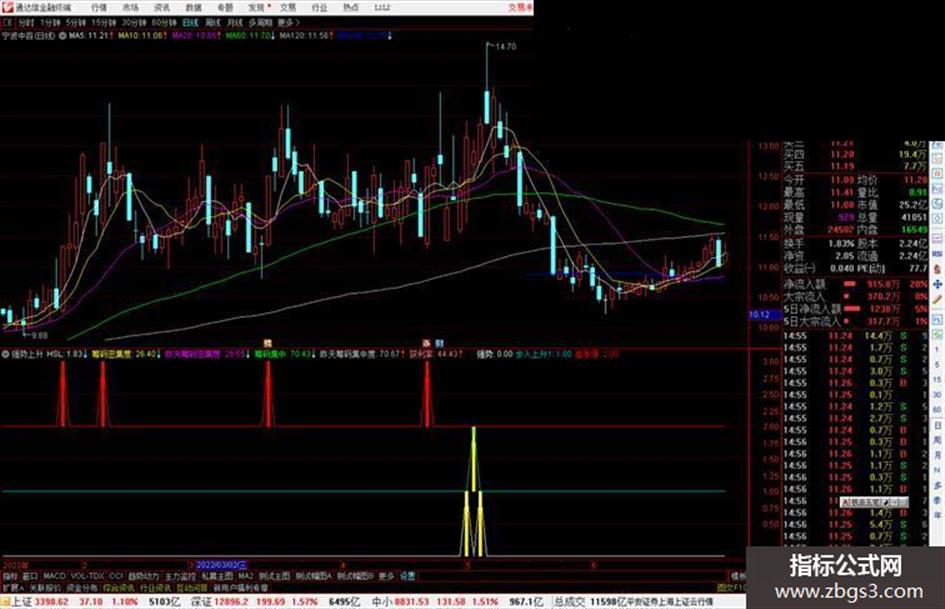Select the 周线 weekly period
Image resolution: width=945 pixels, height=609 pixels.
213,22
